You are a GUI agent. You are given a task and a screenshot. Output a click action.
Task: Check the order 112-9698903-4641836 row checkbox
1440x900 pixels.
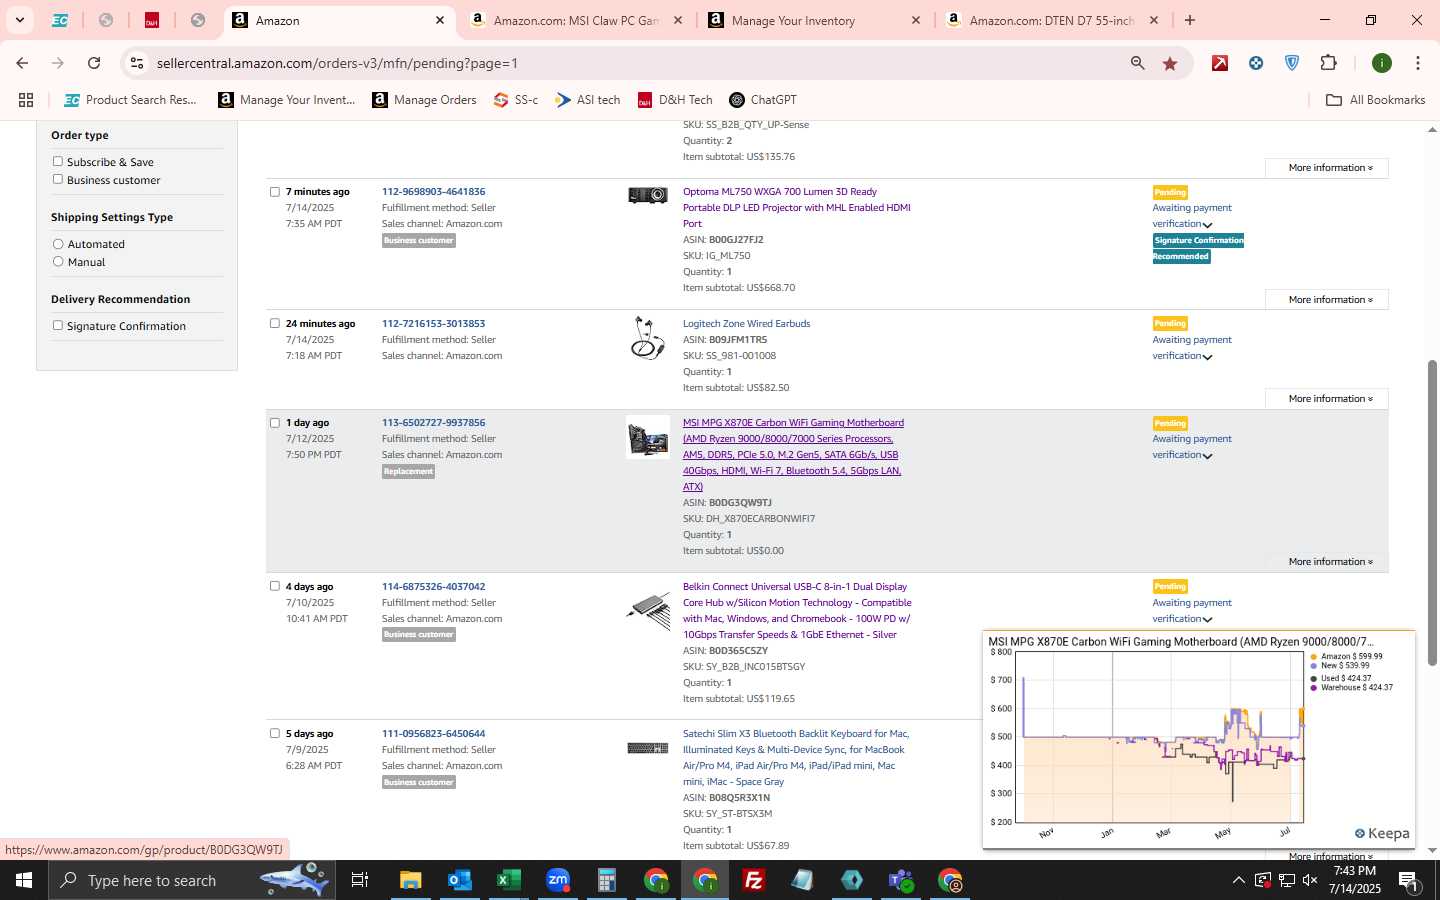tap(275, 192)
